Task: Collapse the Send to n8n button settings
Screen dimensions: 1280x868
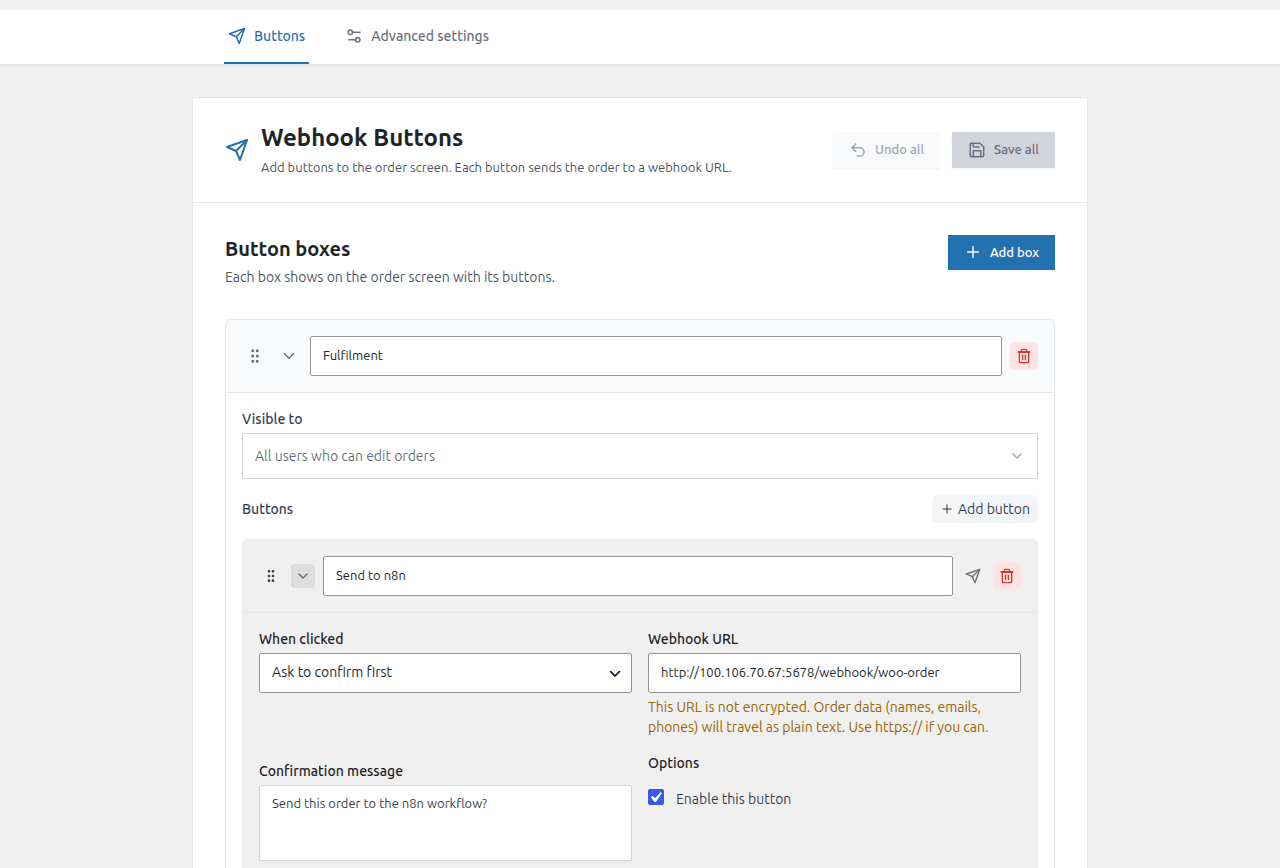Action: tap(303, 576)
